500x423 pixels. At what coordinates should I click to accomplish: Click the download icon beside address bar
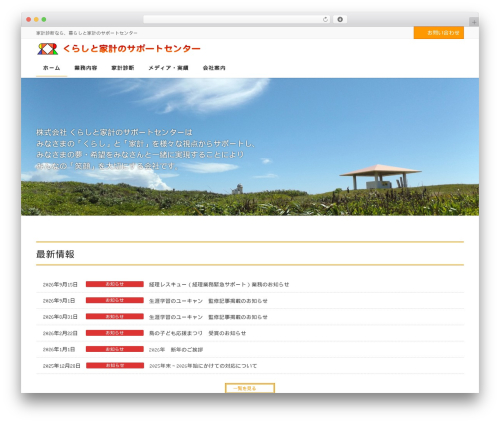pyautogui.click(x=340, y=20)
